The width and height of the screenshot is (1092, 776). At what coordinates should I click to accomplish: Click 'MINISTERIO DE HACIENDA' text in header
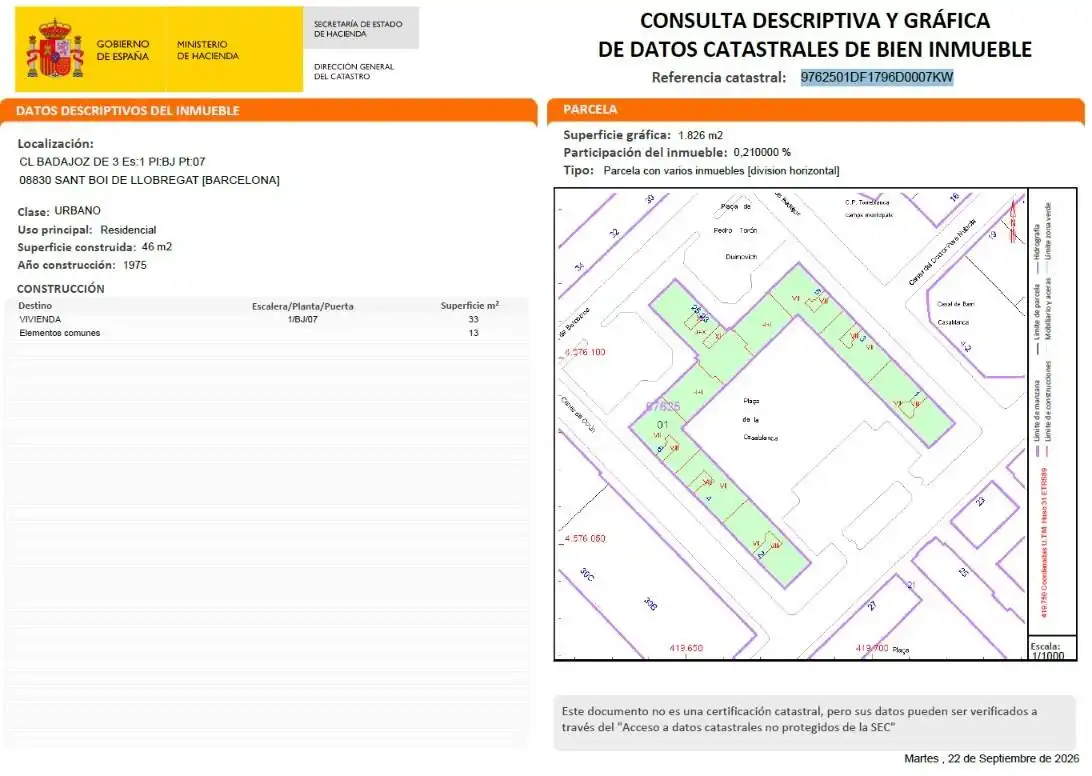[x=208, y=50]
